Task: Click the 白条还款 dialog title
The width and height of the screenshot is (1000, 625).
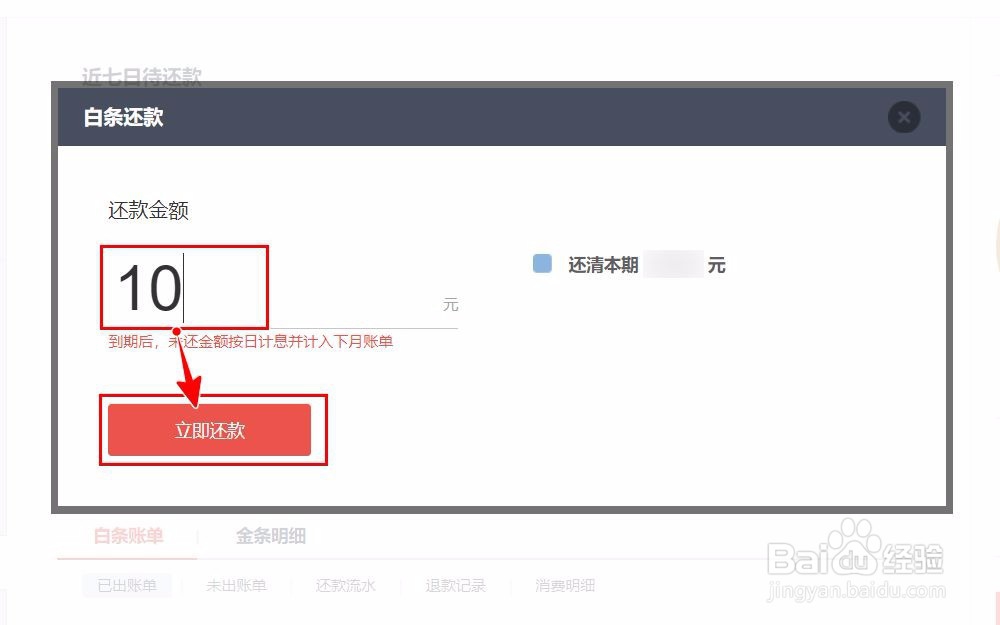Action: point(124,117)
